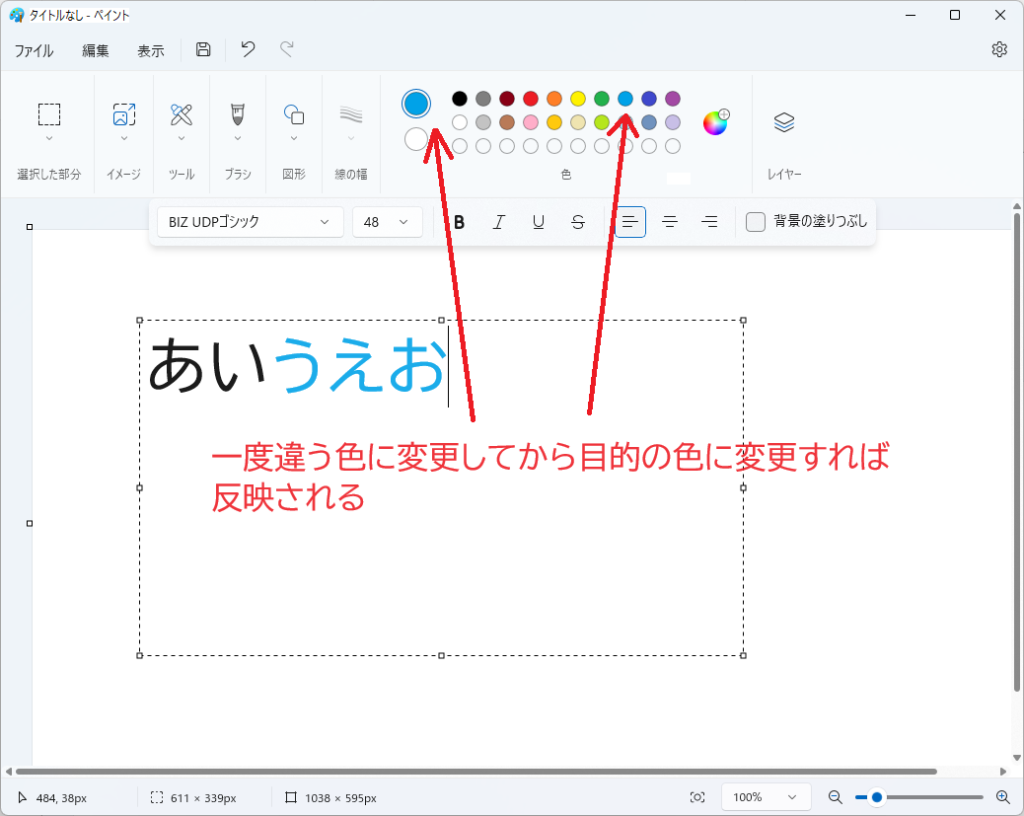The width and height of the screenshot is (1024, 816).
Task: Open the font size 48 dropdown
Action: coord(387,222)
